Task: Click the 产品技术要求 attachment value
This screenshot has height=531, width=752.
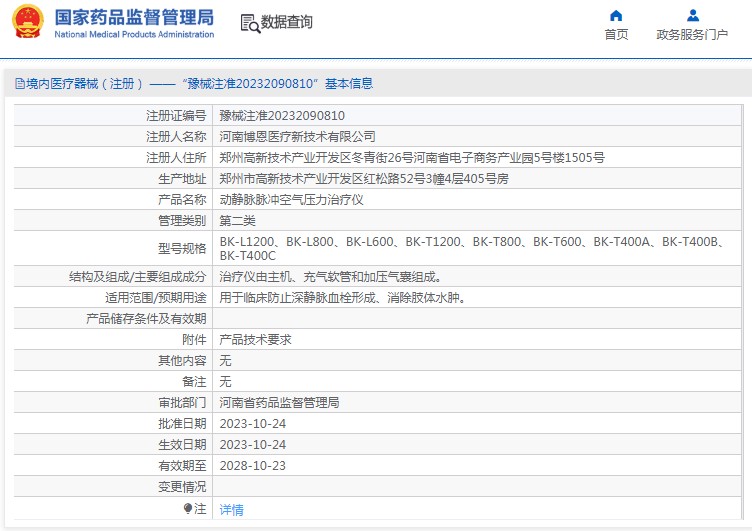Action: point(255,340)
